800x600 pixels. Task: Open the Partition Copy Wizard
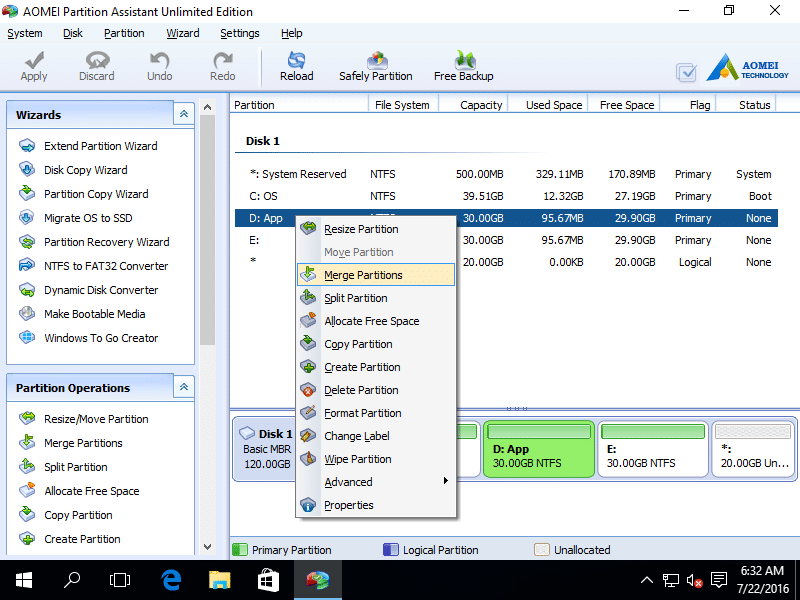click(83, 194)
